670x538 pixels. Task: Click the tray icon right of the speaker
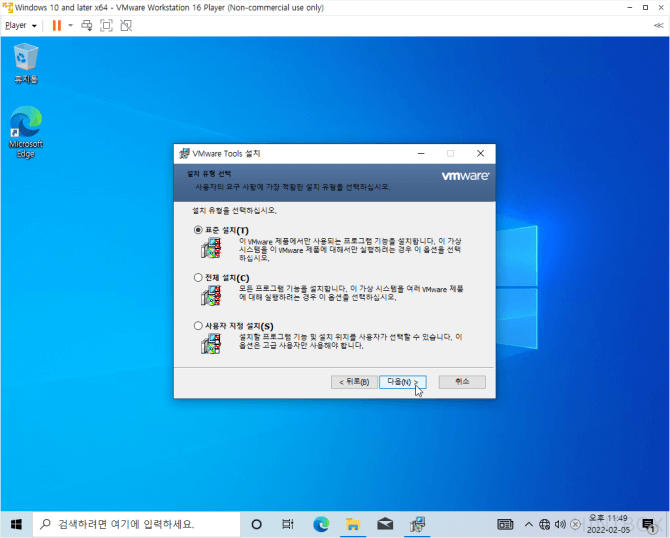pyautogui.click(x=576, y=524)
